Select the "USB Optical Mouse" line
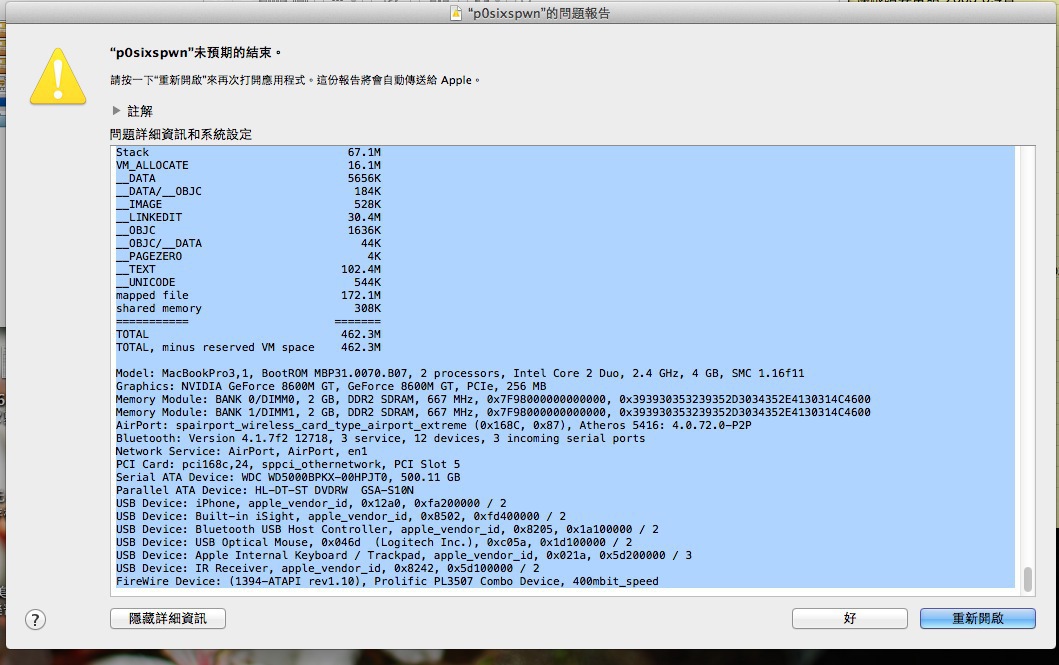Image resolution: width=1059 pixels, height=665 pixels. (x=374, y=542)
